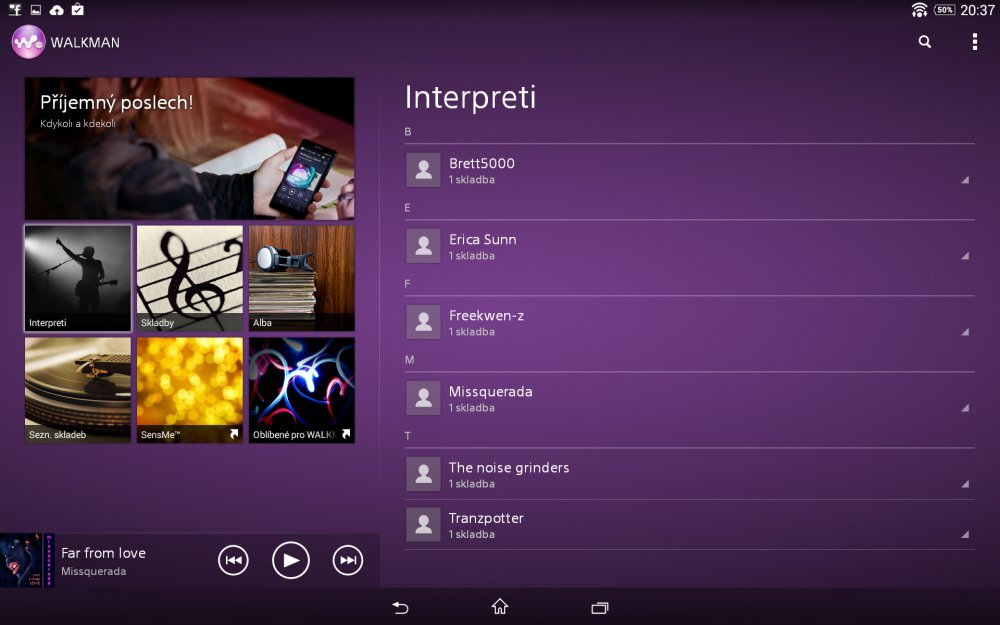The width and height of the screenshot is (1000, 625).
Task: Jump back to previous track
Action: 233,560
